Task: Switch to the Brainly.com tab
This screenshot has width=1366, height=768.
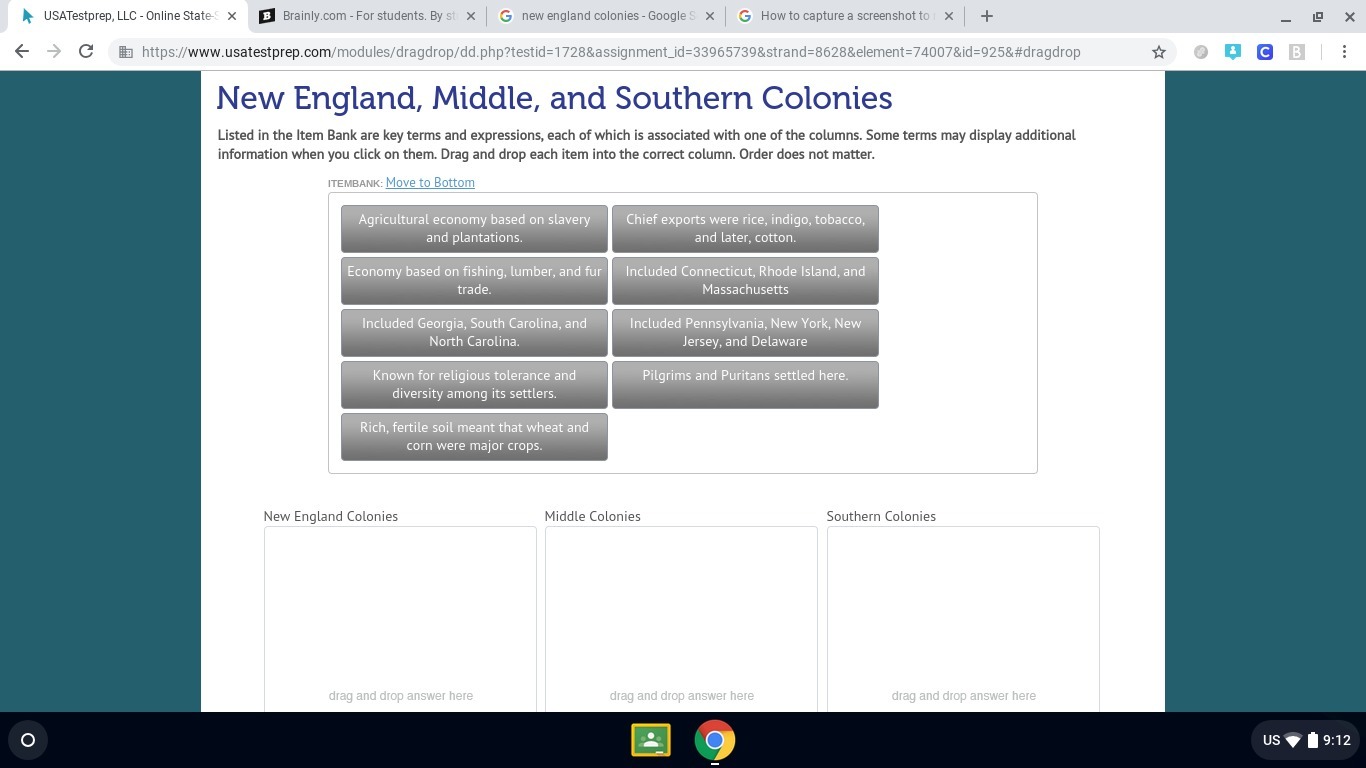Action: click(366, 16)
